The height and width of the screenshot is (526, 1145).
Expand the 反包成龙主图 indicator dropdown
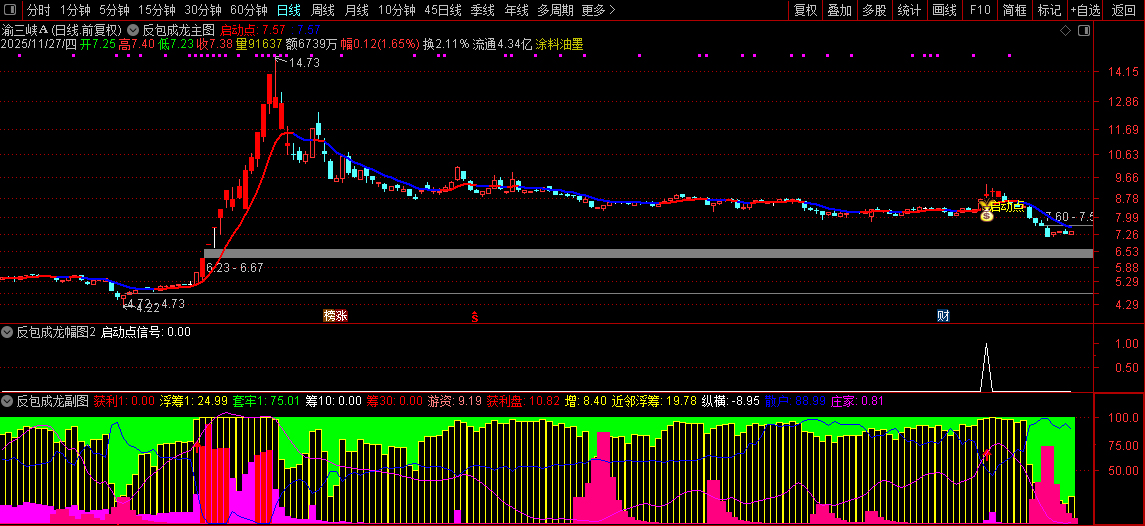tap(133, 30)
